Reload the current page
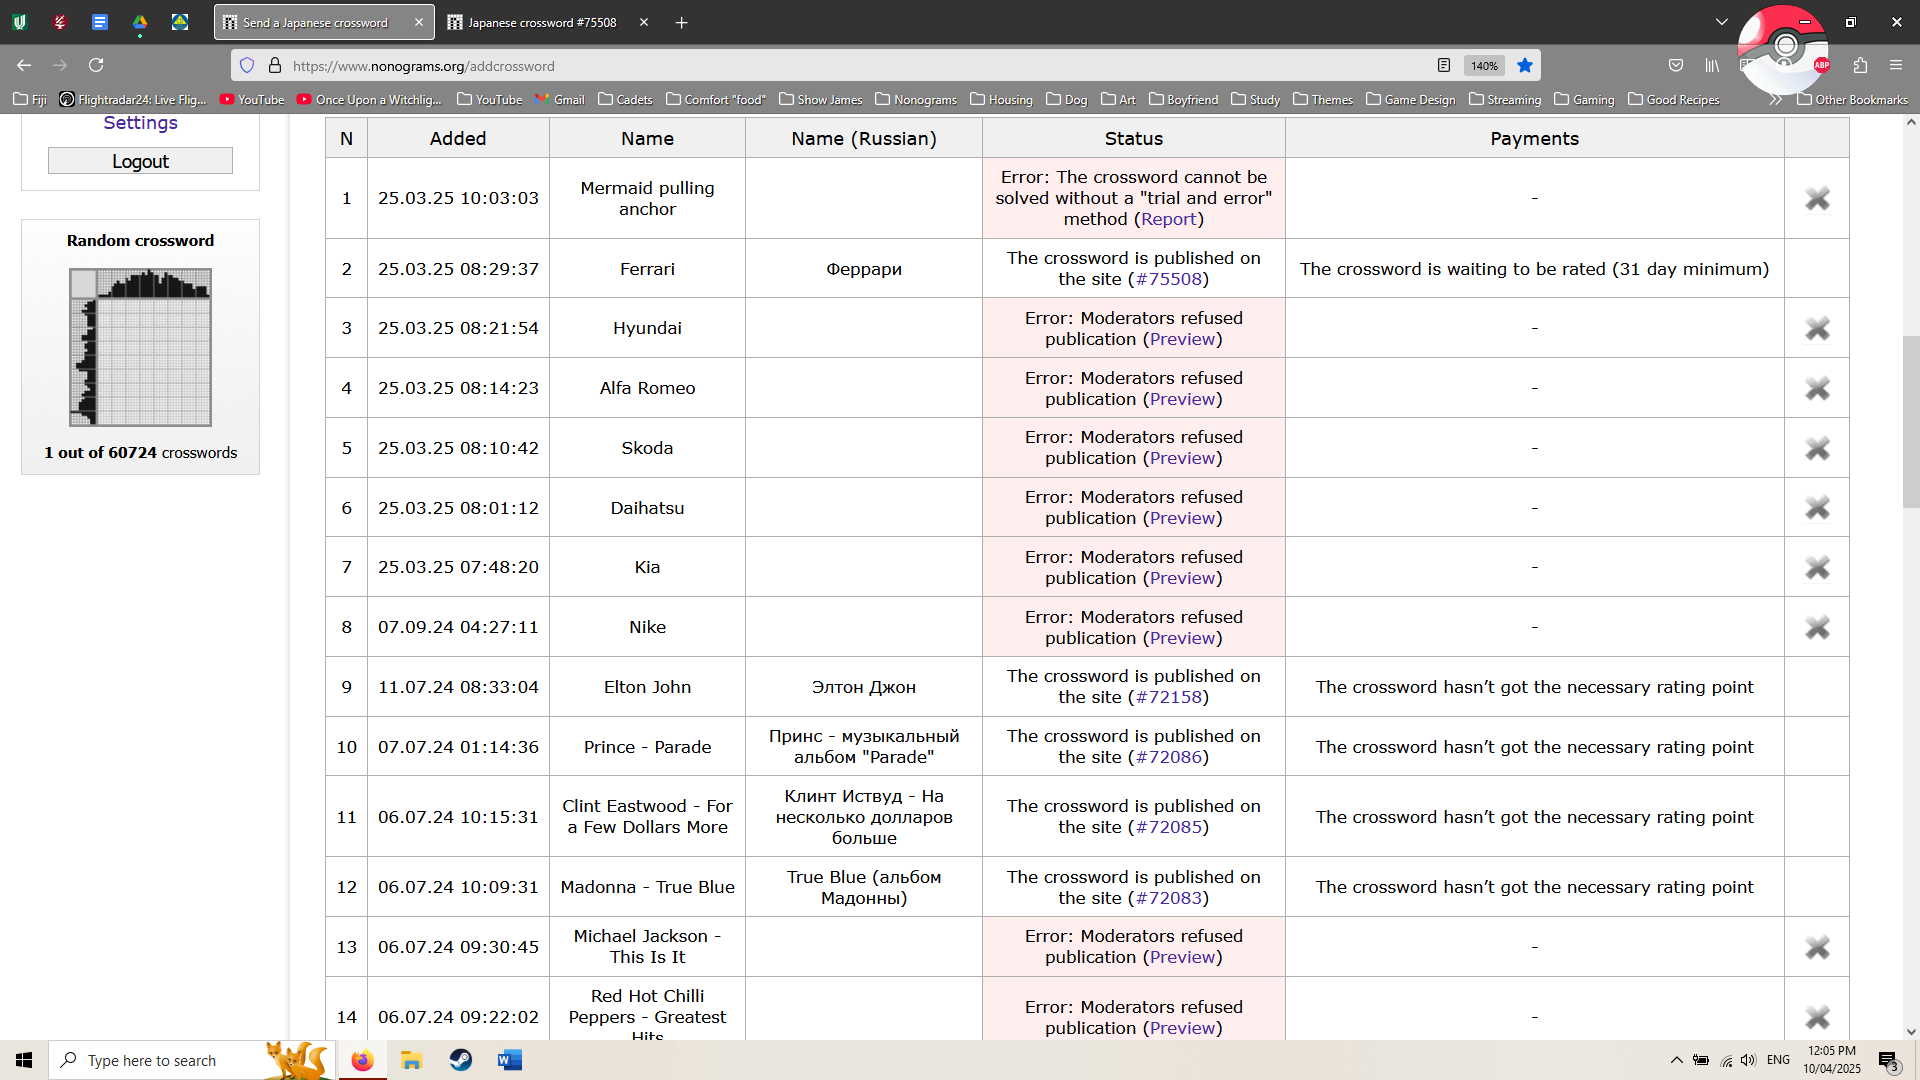This screenshot has width=1920, height=1080. point(96,65)
